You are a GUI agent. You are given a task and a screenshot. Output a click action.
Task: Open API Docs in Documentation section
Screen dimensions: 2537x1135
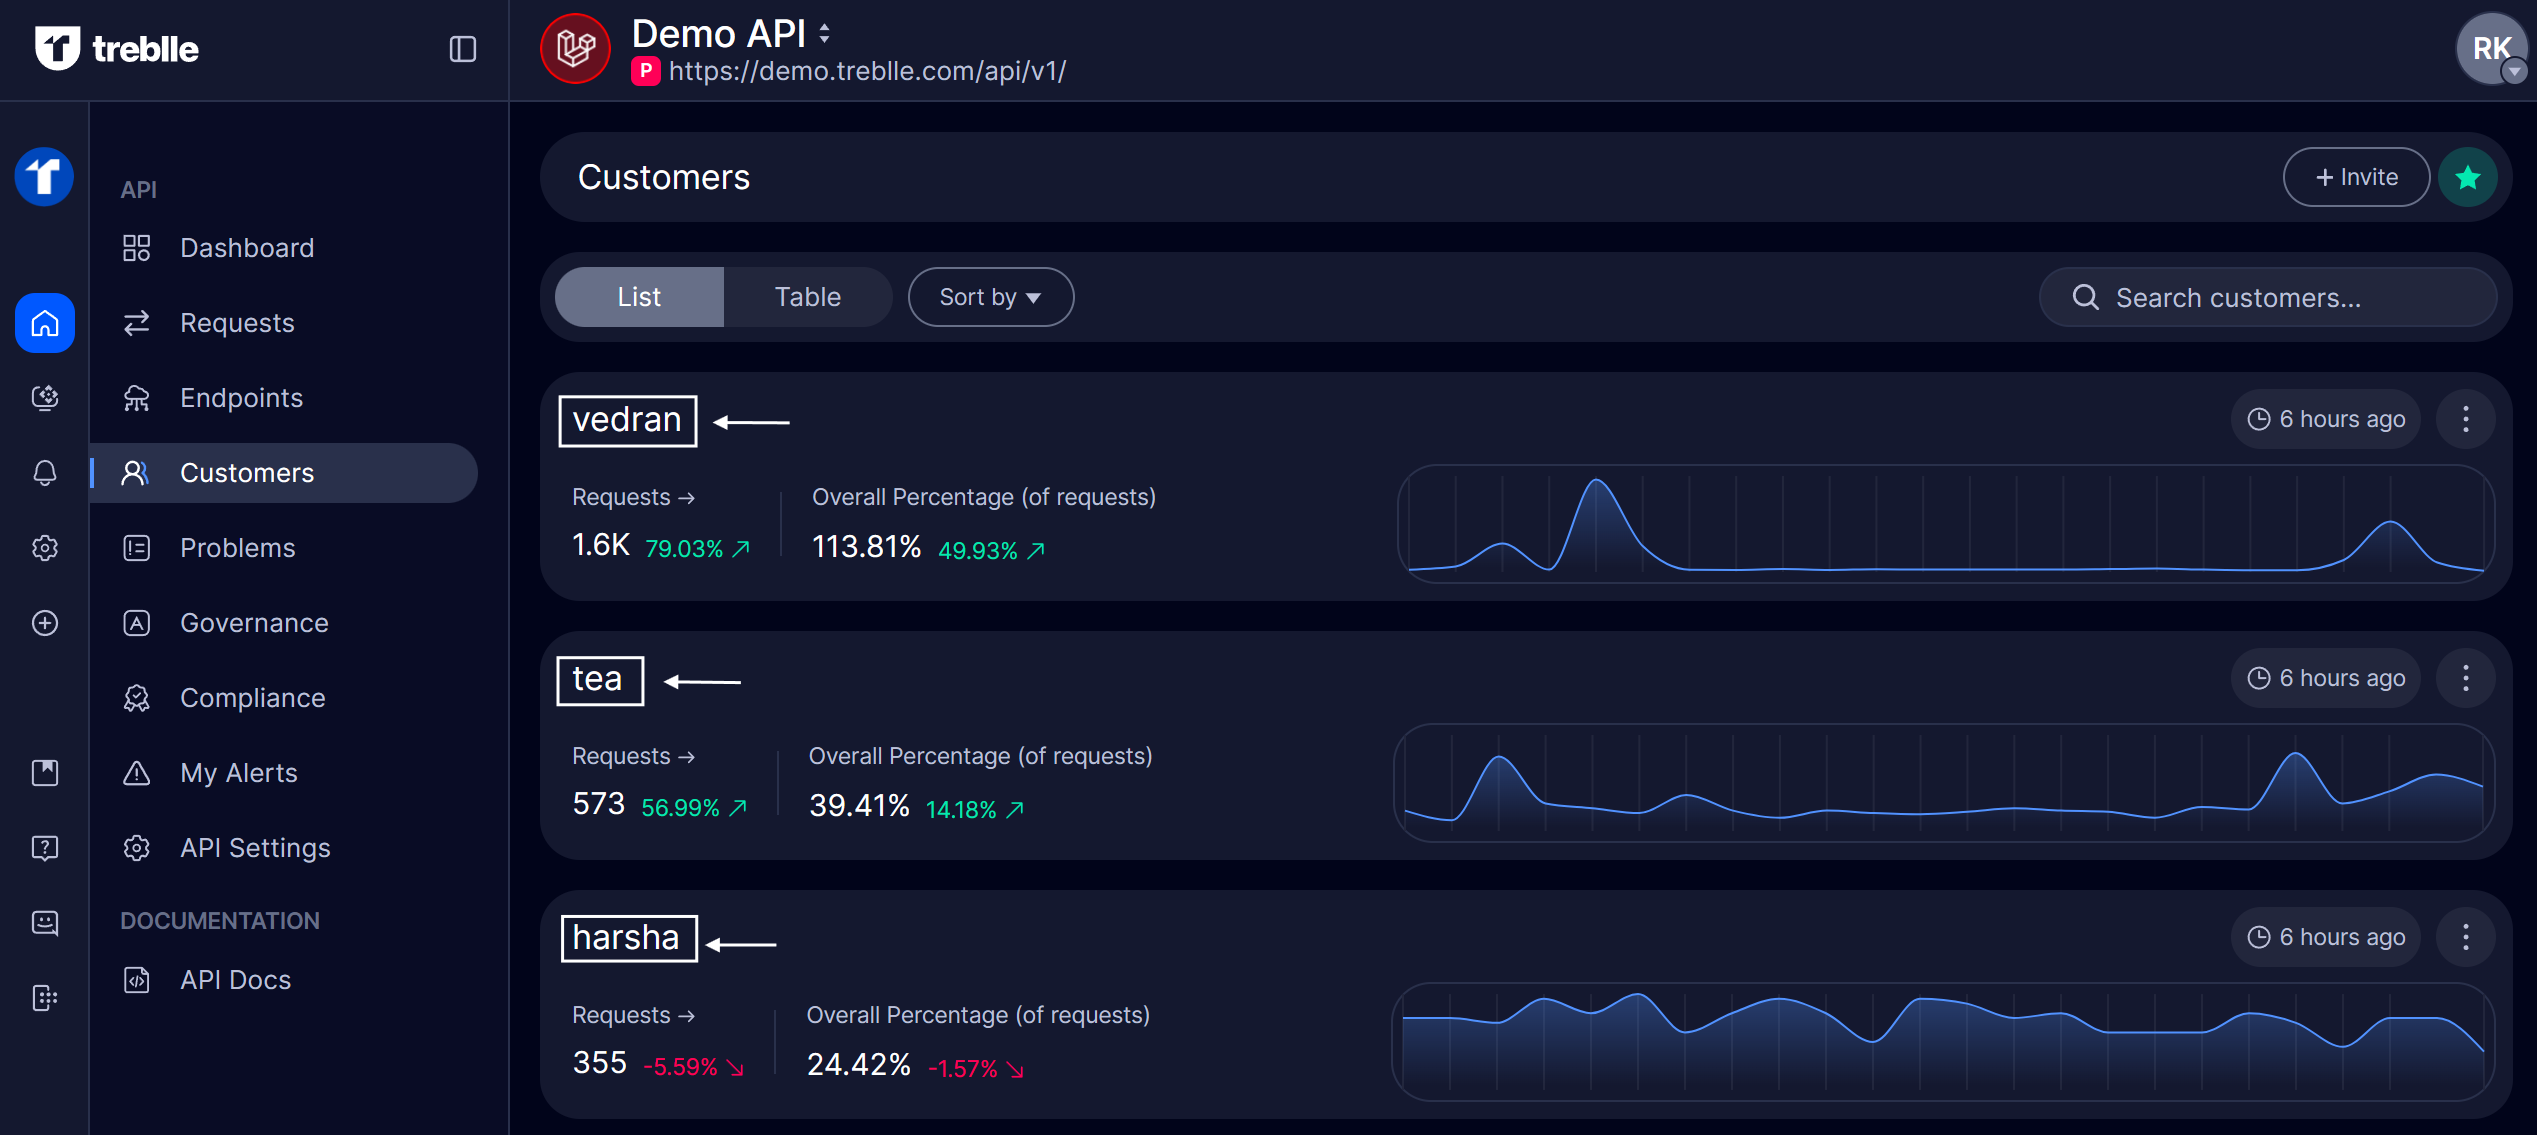point(235,980)
